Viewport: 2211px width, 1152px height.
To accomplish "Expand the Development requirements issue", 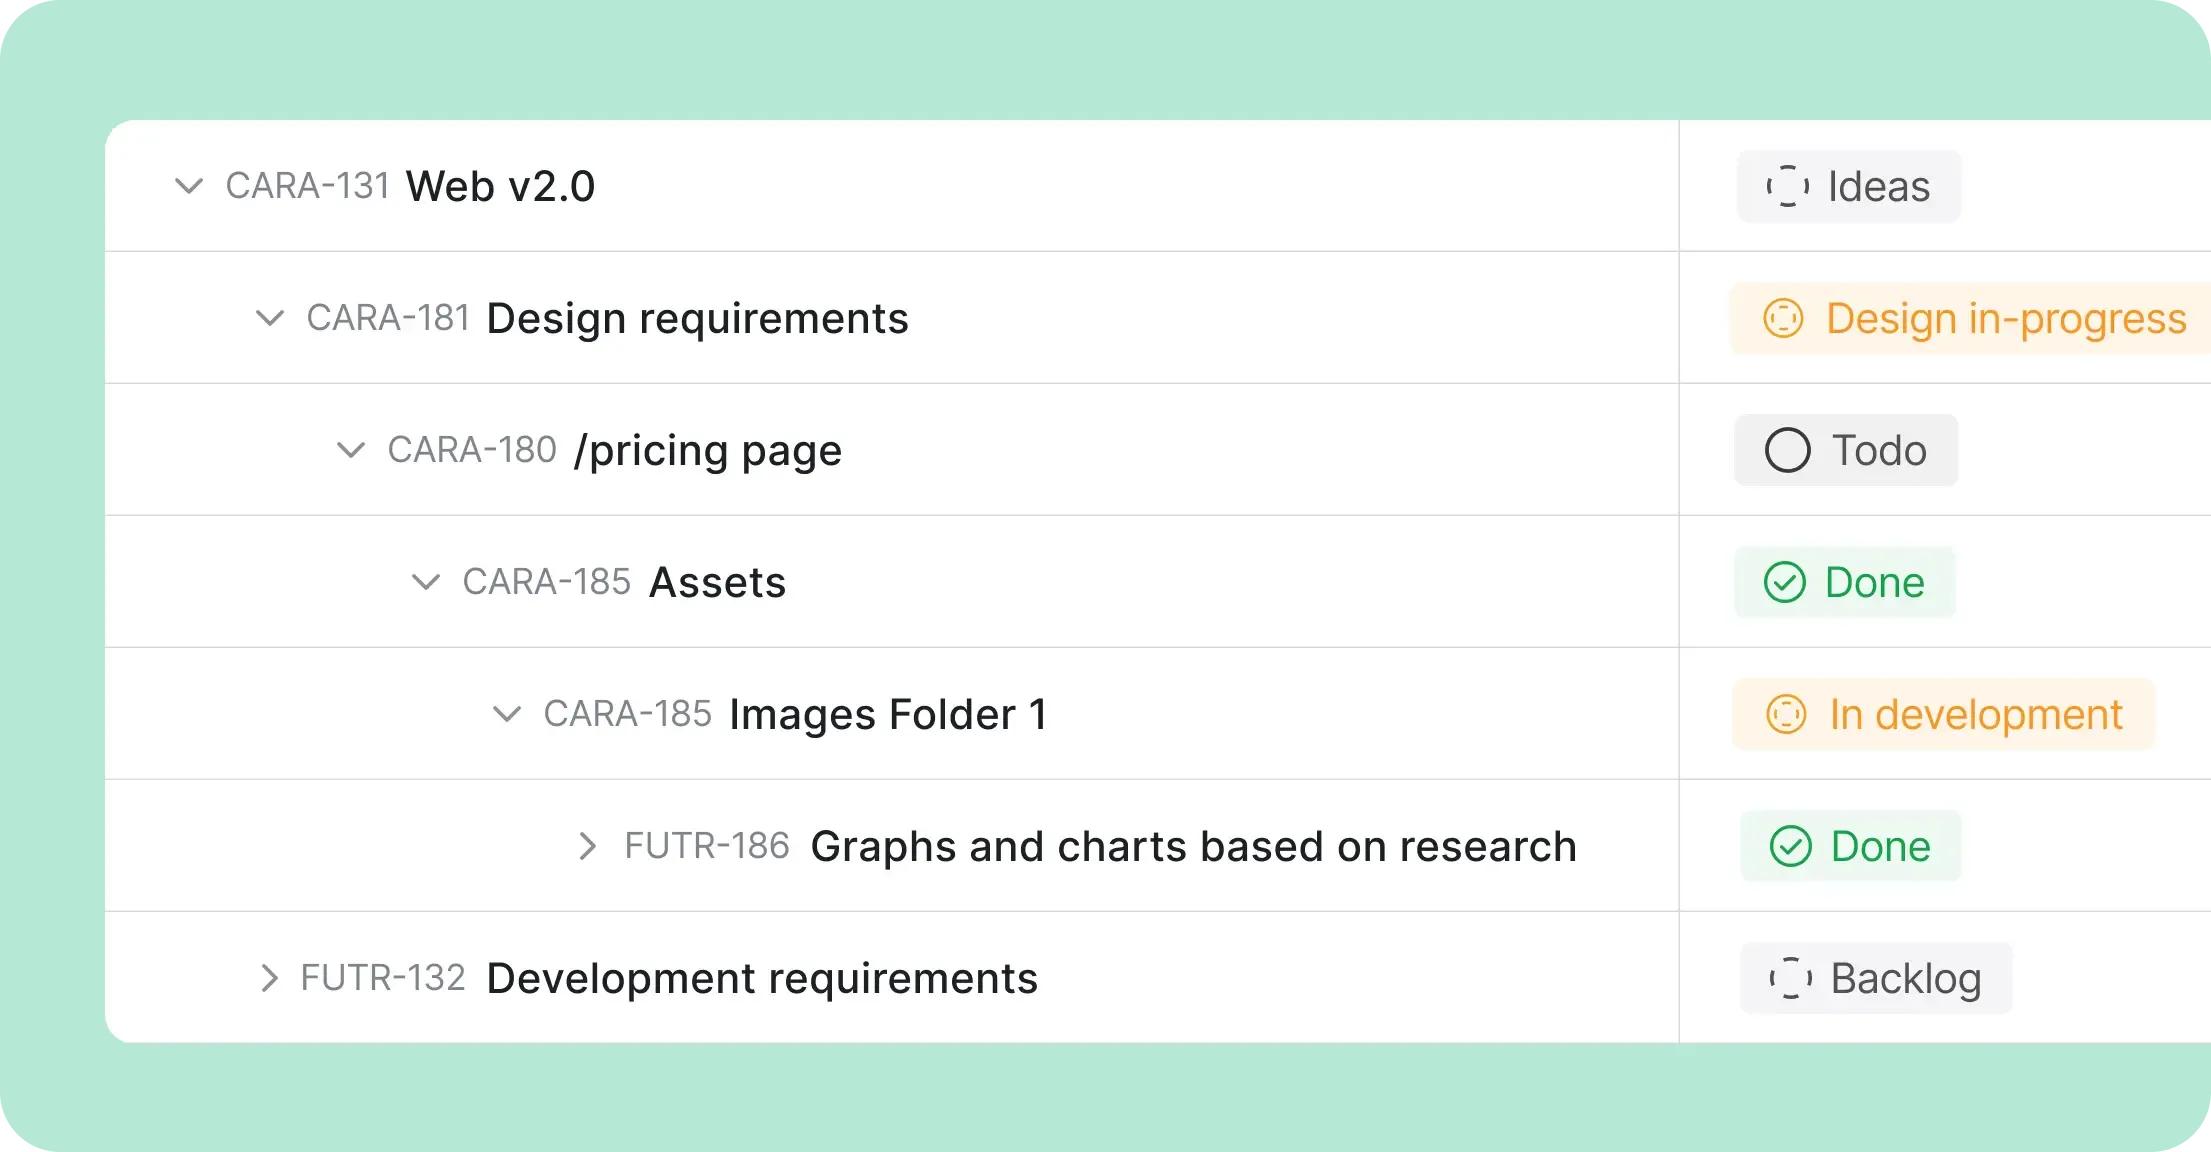I will (x=267, y=978).
